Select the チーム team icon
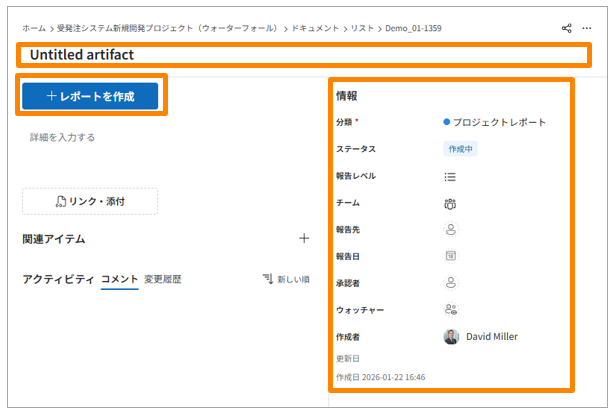Screen dimensions: 612x412 [450, 203]
